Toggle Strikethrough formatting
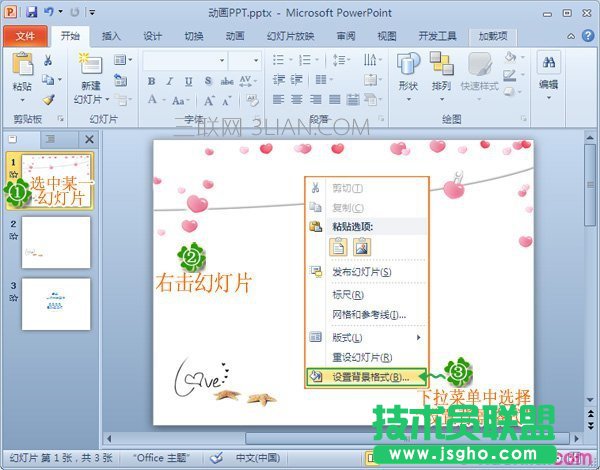The image size is (600, 470). click(x=227, y=81)
